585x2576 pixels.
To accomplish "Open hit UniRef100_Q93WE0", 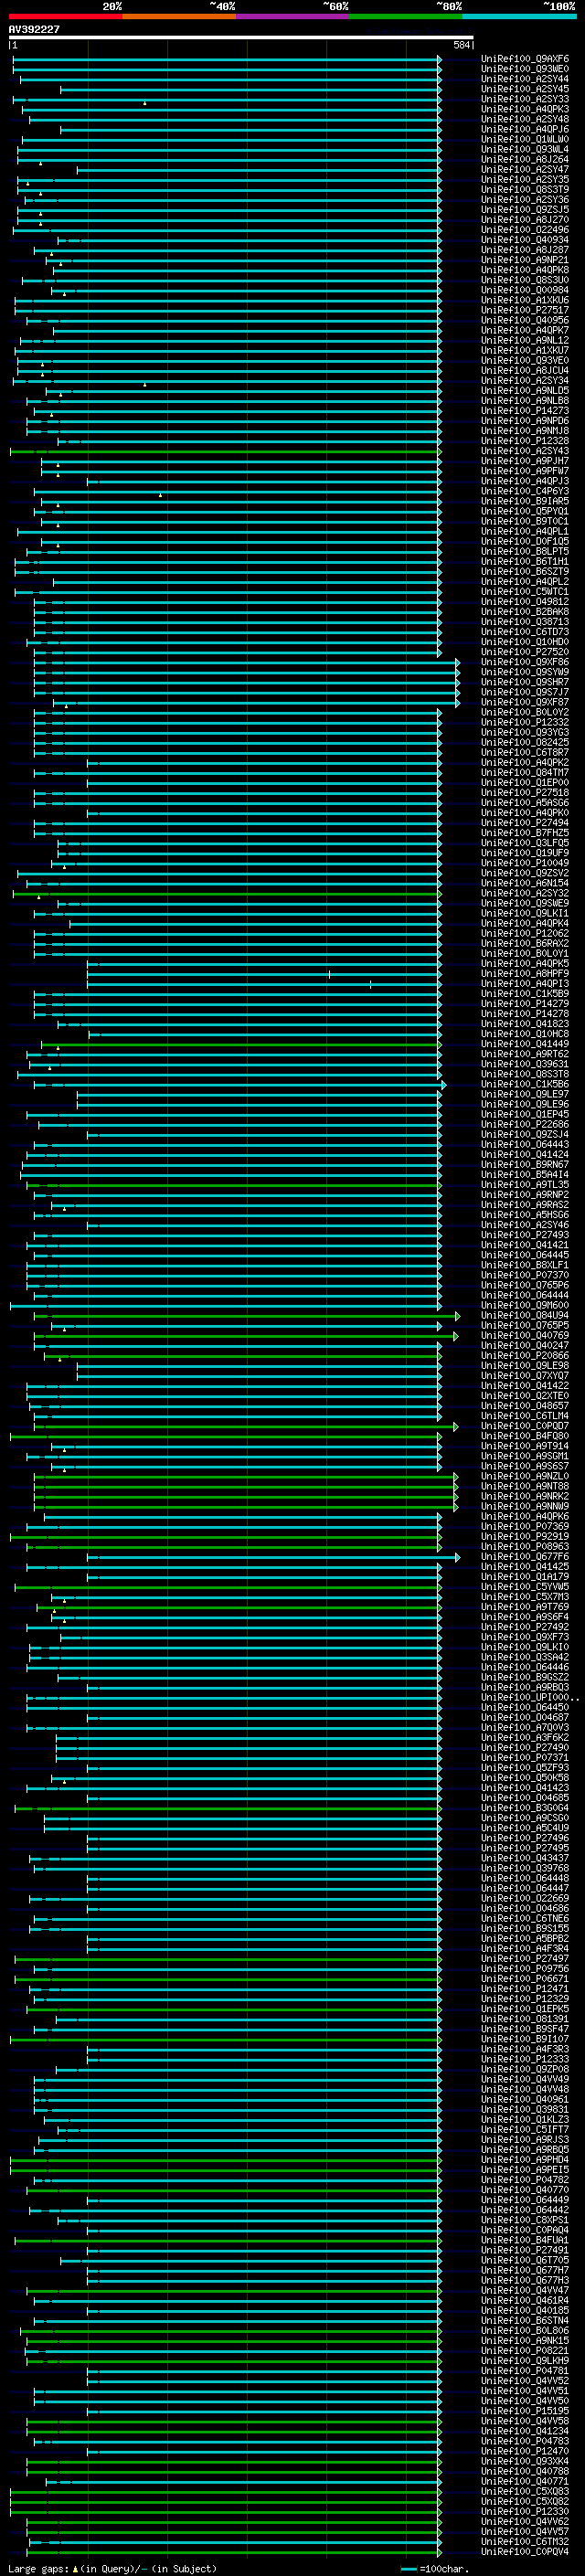I will 525,70.
